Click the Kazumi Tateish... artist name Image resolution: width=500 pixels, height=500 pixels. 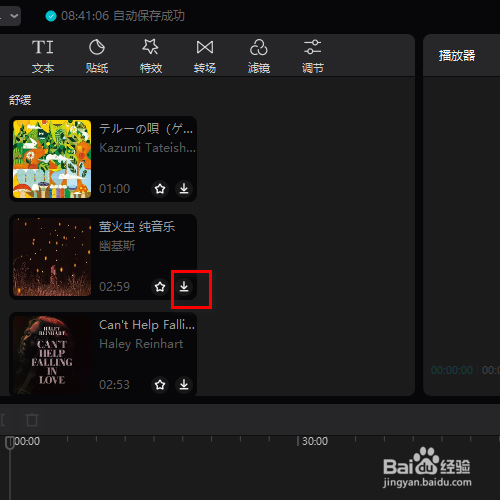pyautogui.click(x=147, y=148)
